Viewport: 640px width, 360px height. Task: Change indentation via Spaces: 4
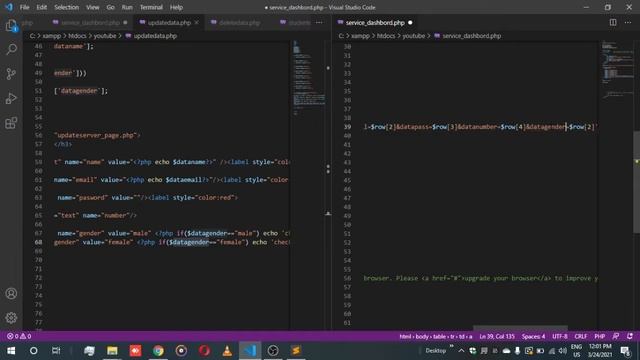pos(533,336)
